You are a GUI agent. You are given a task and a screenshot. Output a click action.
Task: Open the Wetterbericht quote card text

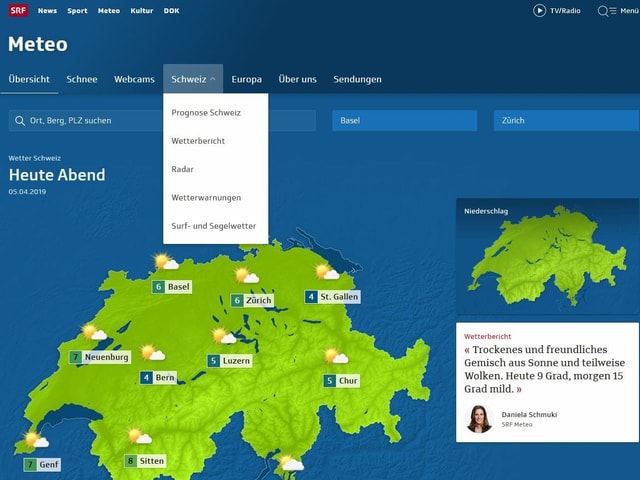(544, 369)
